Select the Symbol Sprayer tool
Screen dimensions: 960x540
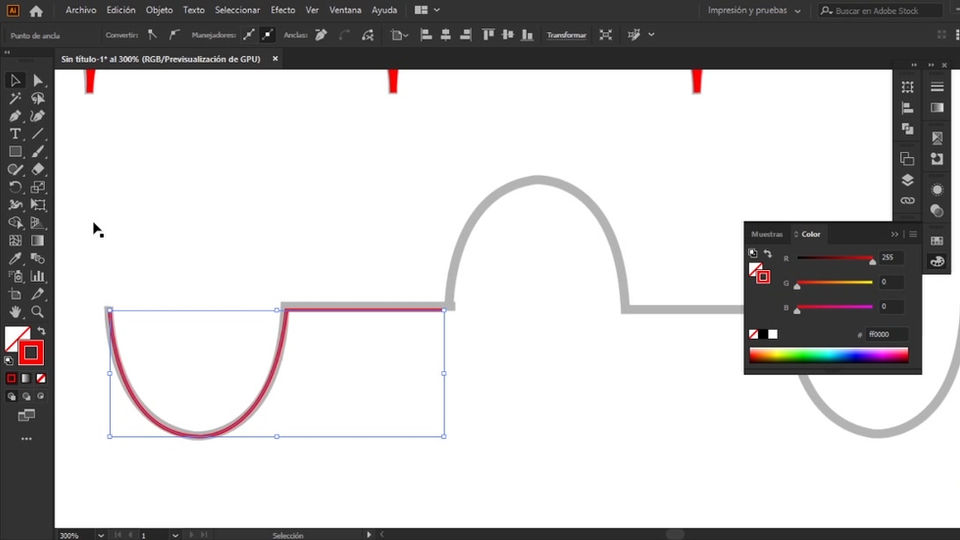tap(15, 276)
